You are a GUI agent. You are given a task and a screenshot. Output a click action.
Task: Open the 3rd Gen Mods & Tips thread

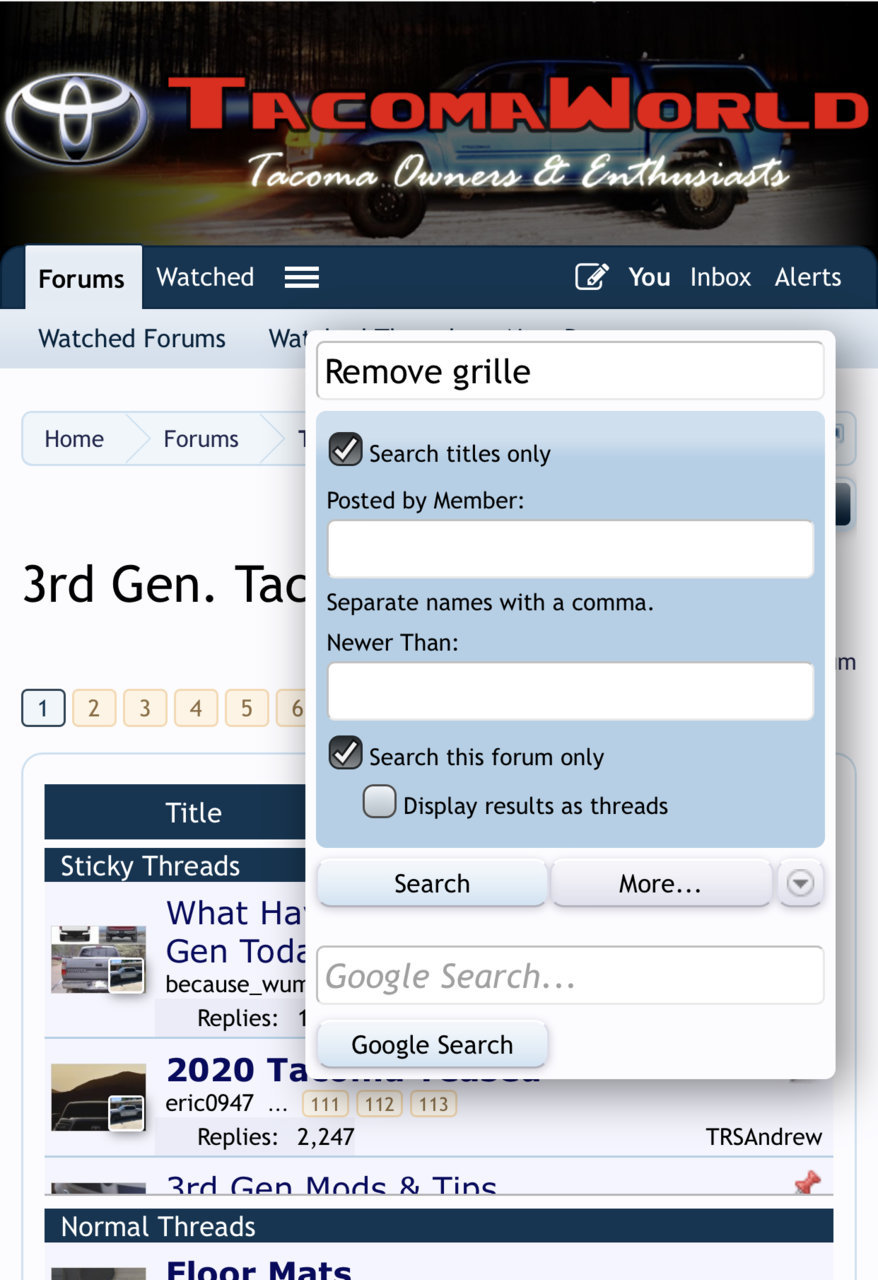[331, 1186]
